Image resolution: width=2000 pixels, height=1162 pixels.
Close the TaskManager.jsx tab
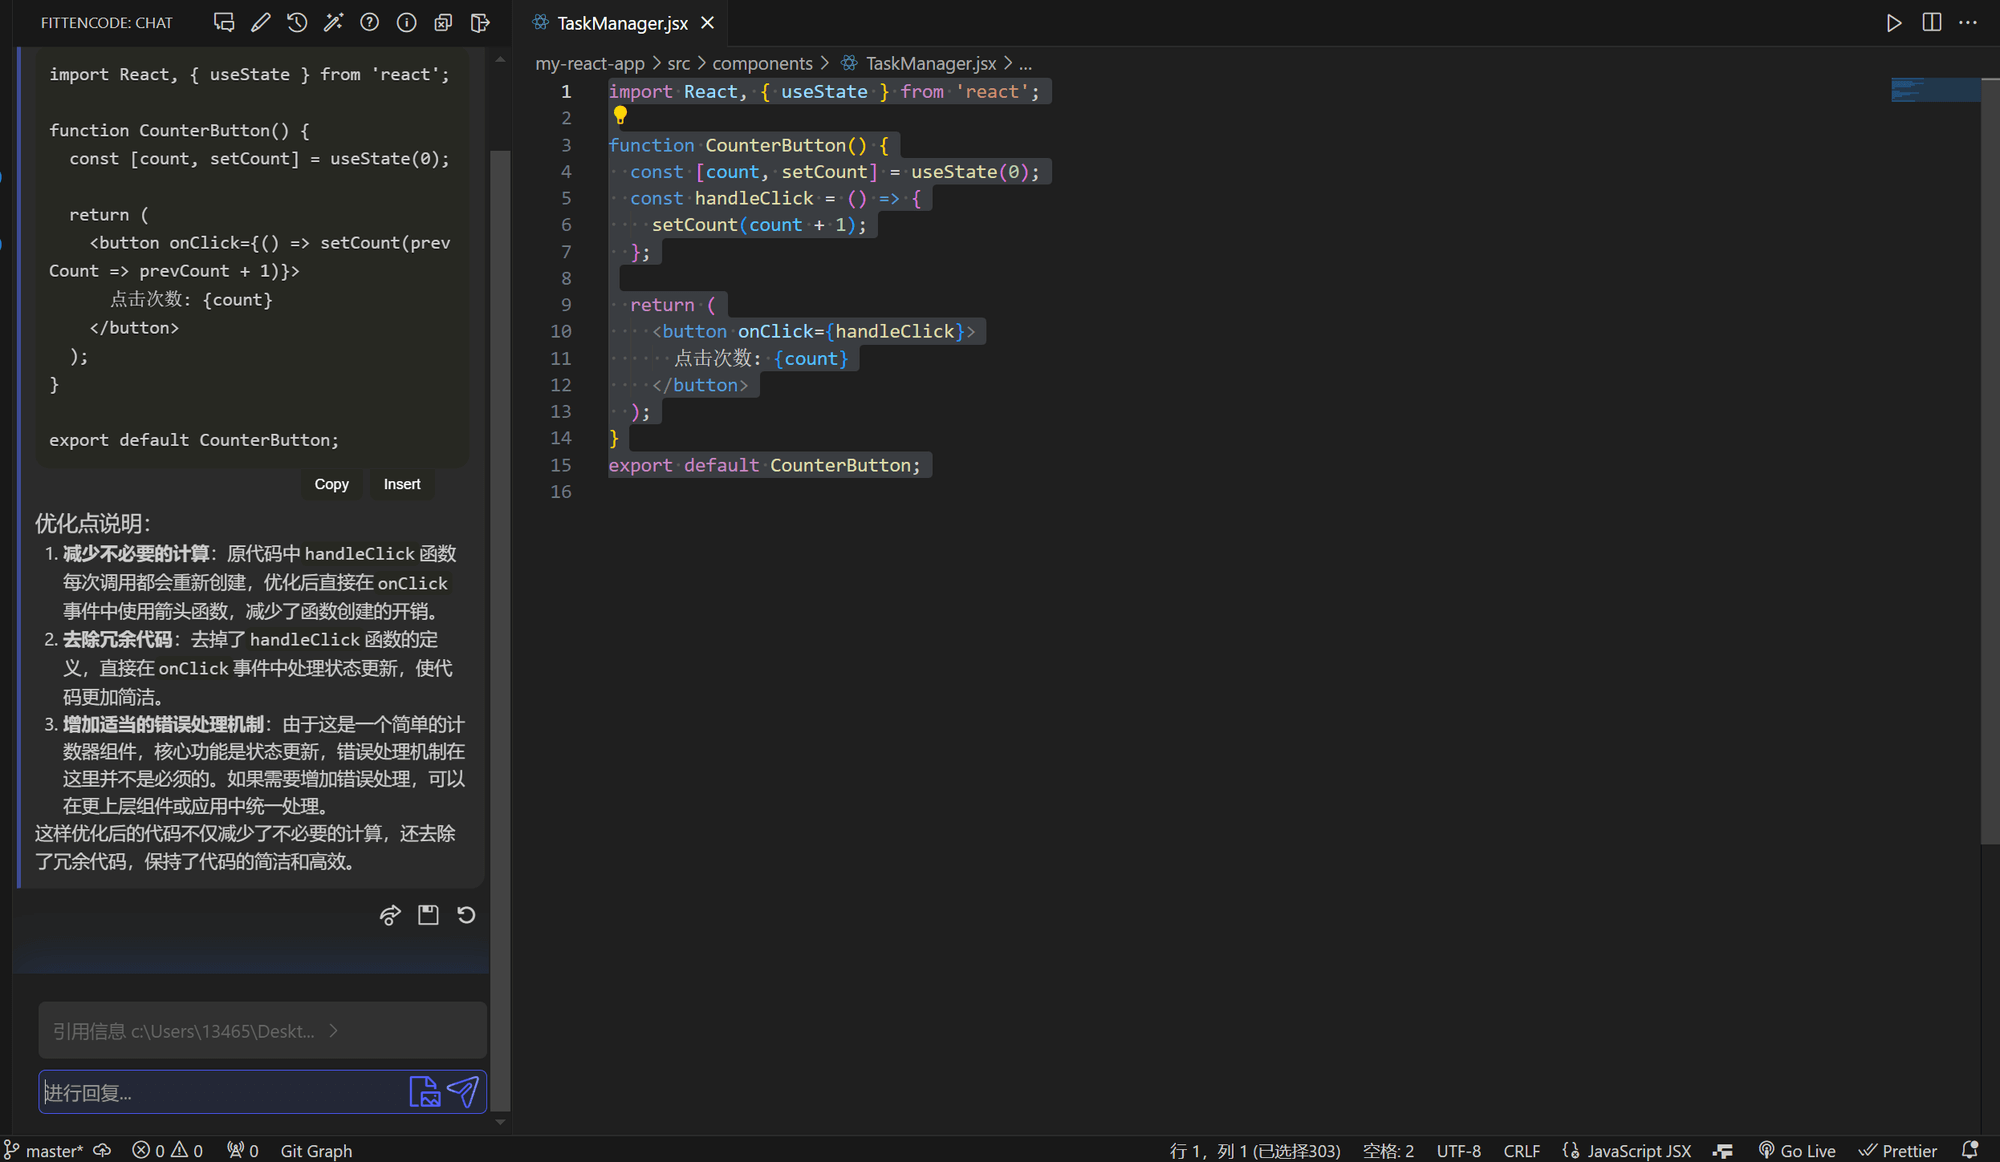coord(708,22)
